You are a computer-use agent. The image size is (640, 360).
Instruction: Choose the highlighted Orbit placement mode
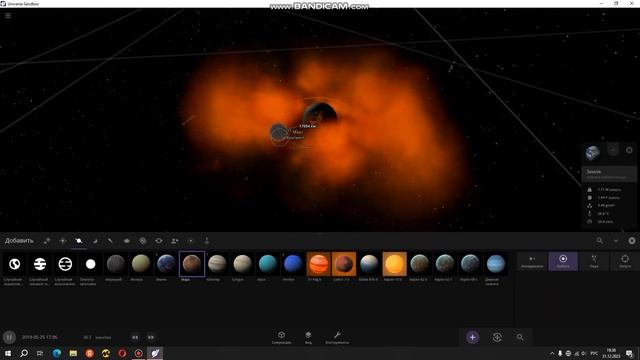point(563,261)
